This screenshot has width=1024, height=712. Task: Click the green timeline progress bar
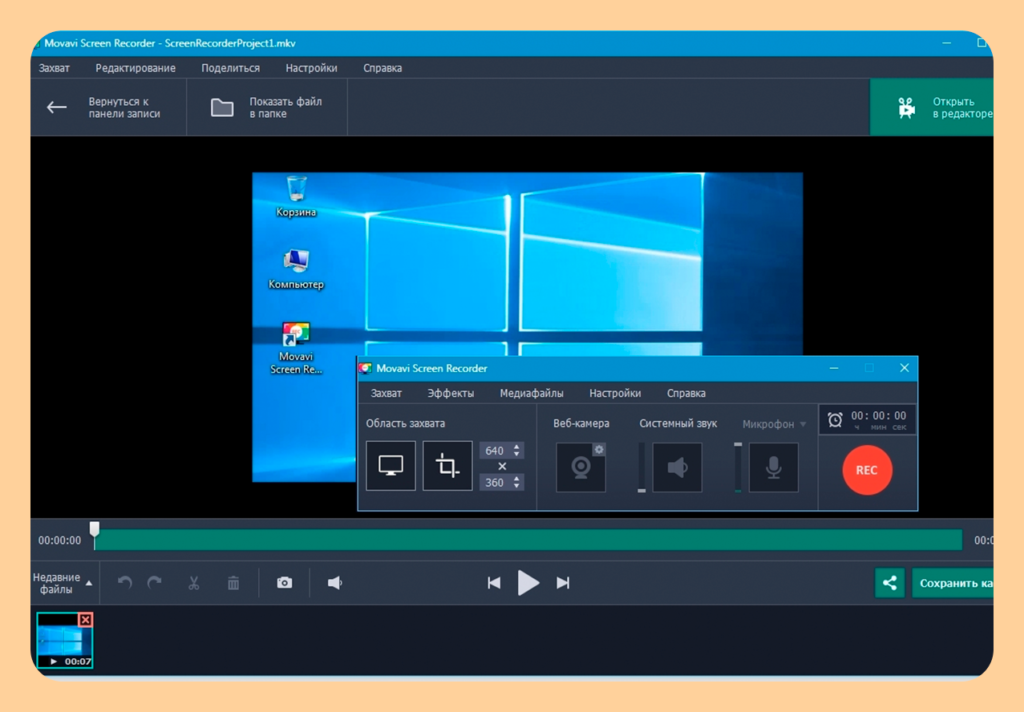pyautogui.click(x=528, y=540)
